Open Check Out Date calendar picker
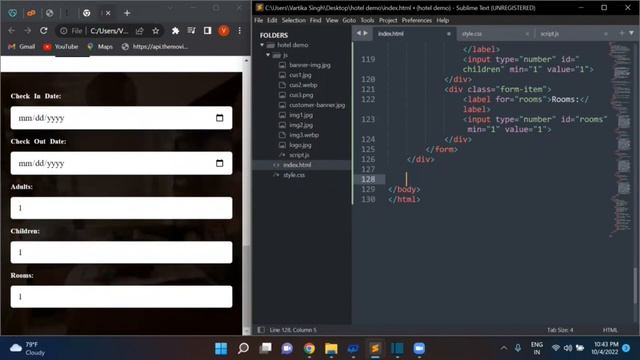The height and width of the screenshot is (360, 640). (x=220, y=163)
